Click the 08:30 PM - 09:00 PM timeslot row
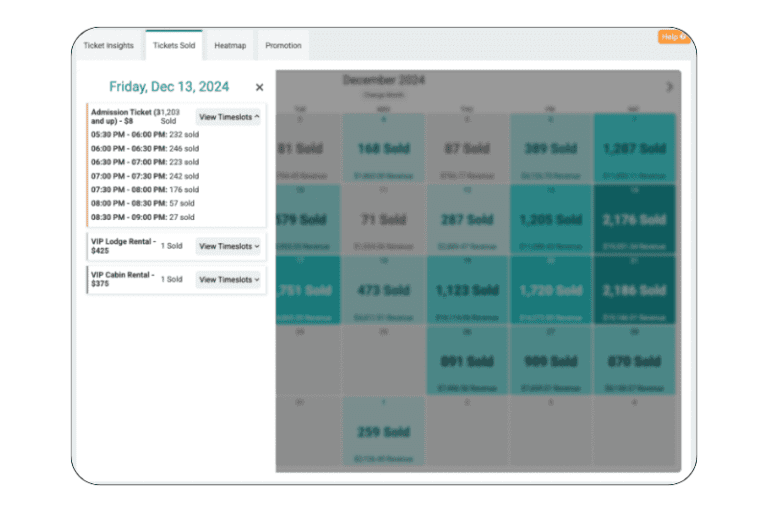Viewport: 768px width, 512px height. (x=143, y=217)
